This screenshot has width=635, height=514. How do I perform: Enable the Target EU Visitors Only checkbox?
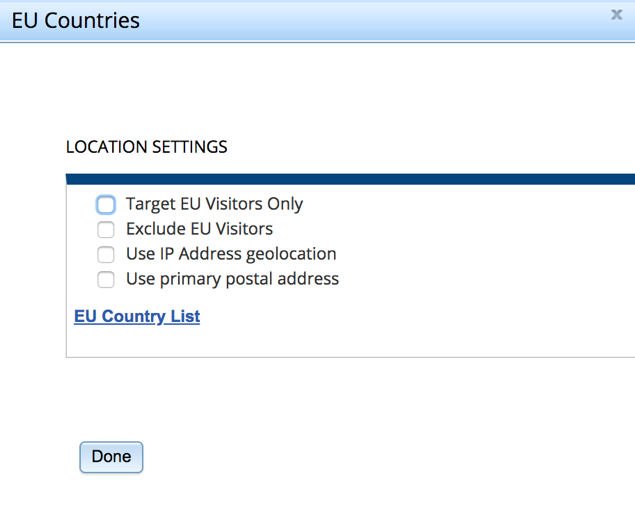tap(106, 205)
